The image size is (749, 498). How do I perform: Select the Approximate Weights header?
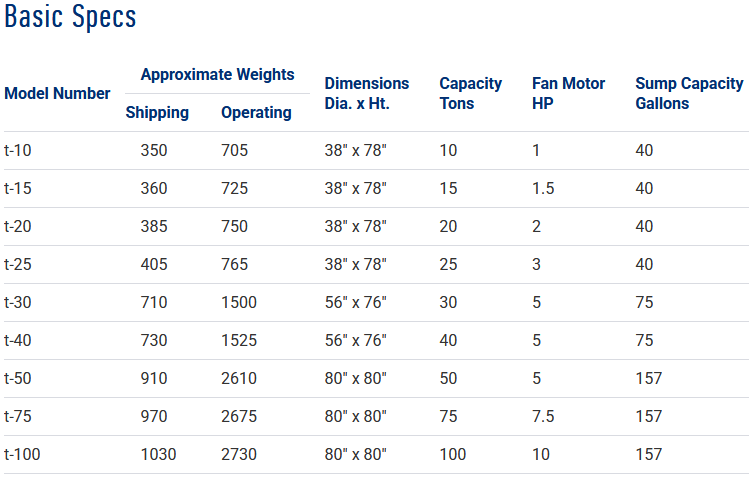217,74
